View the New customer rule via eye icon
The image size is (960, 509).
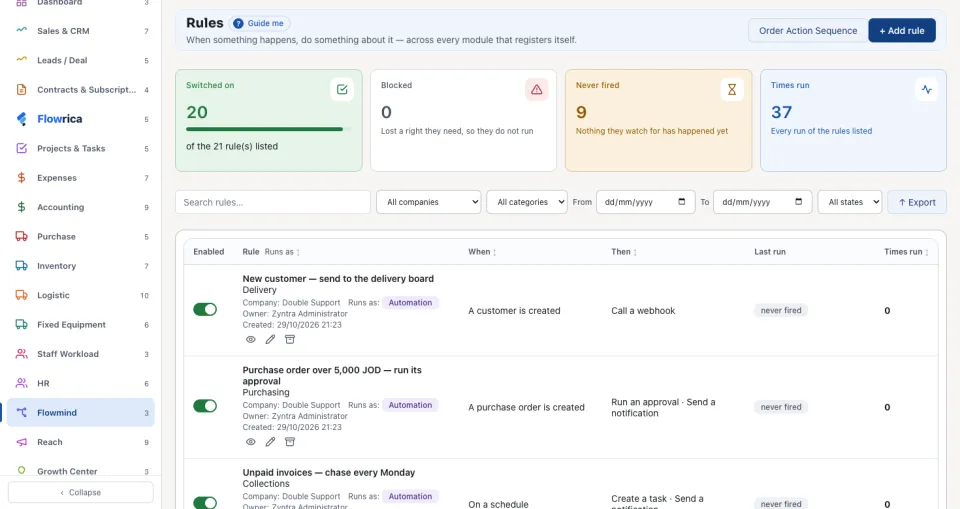[x=250, y=339]
